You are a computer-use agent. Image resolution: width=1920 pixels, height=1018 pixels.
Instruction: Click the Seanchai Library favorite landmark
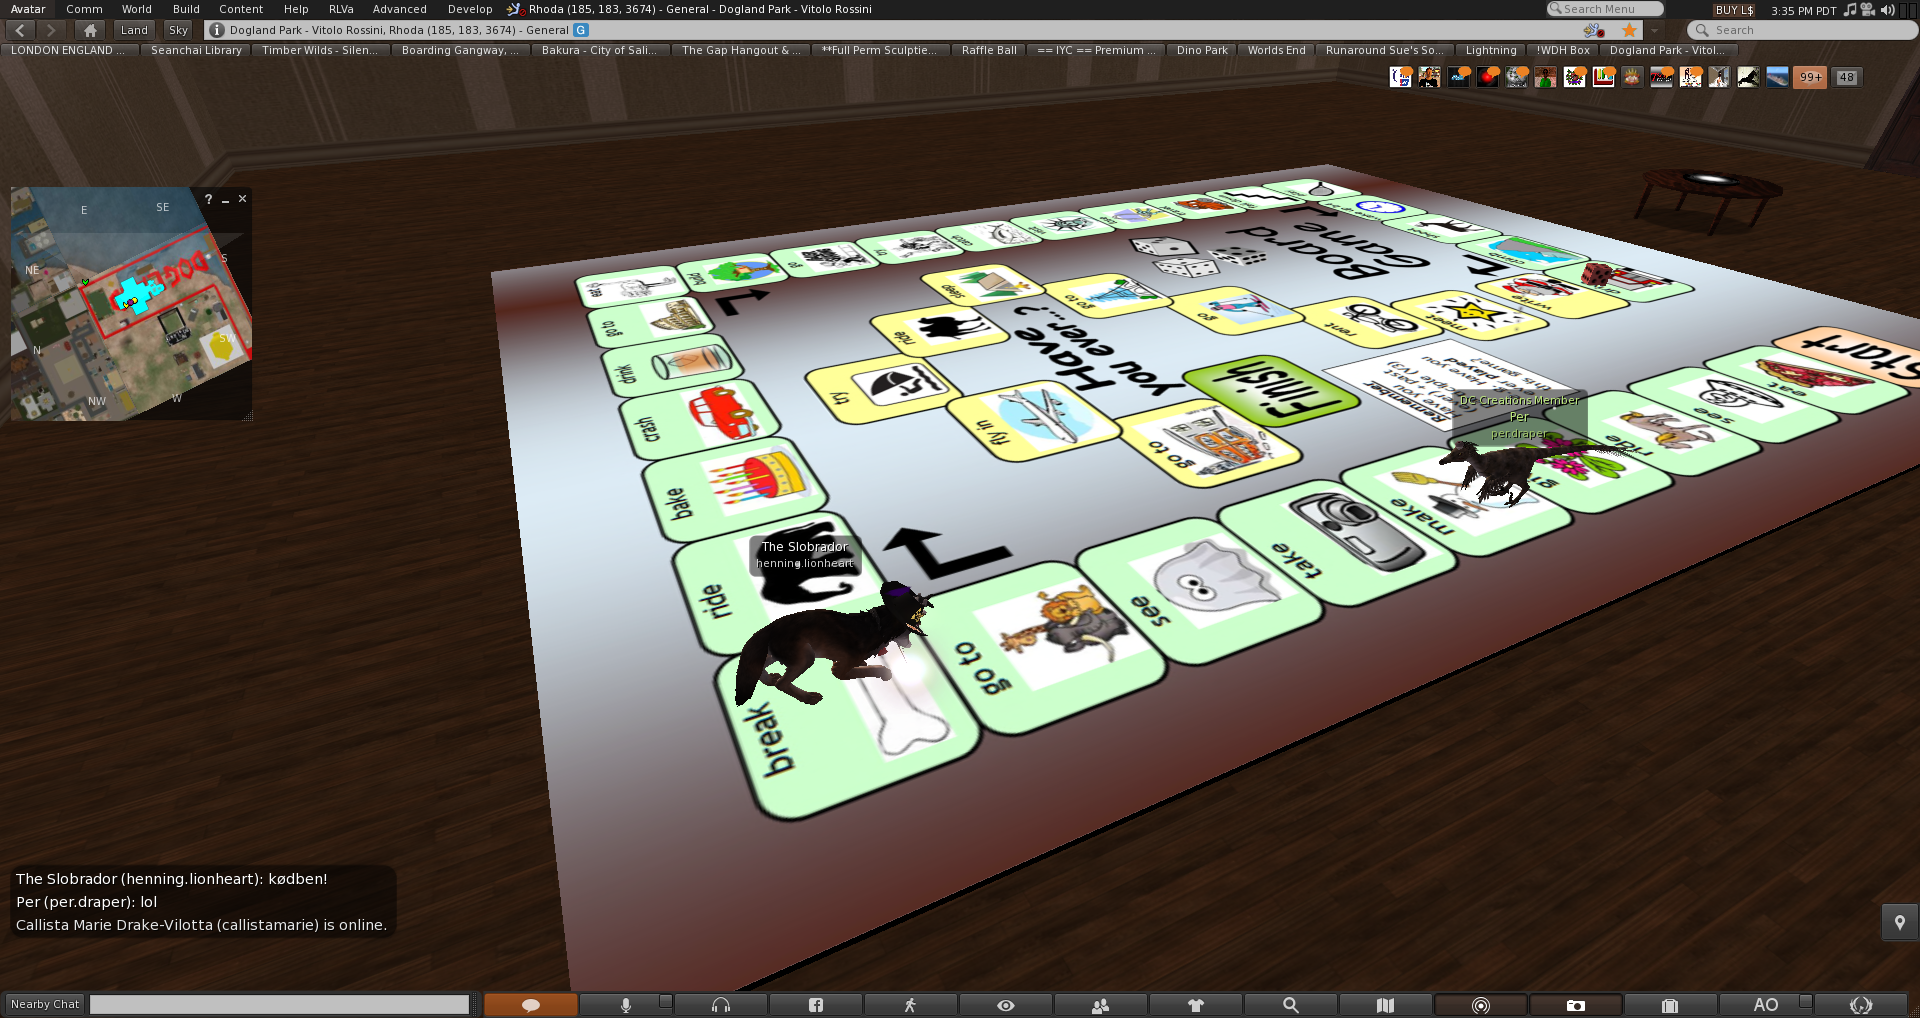[196, 50]
